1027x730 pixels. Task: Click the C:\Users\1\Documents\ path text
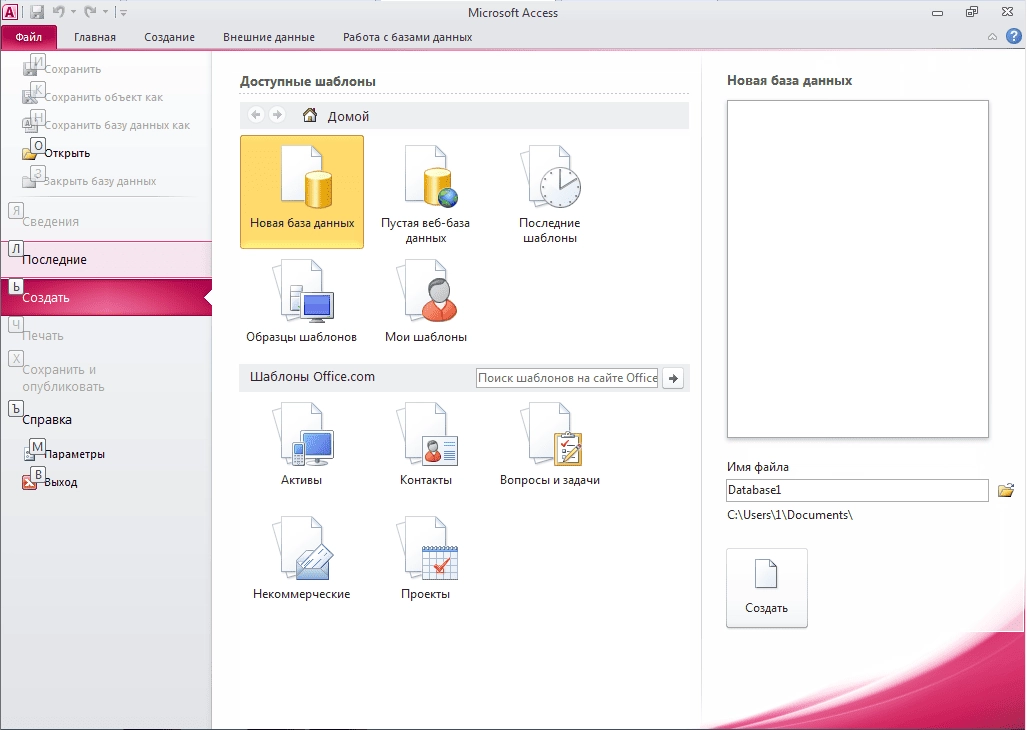click(790, 515)
